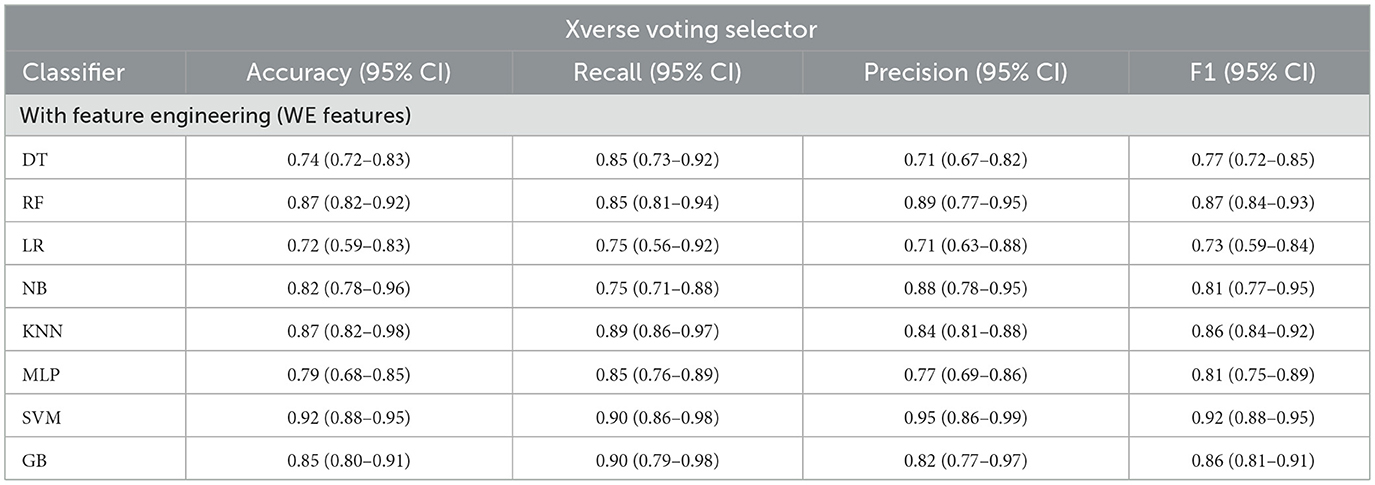The image size is (1375, 485).
Task: Click LR accuracy value 0.72 (0.59–0.83)
Action: tap(348, 244)
